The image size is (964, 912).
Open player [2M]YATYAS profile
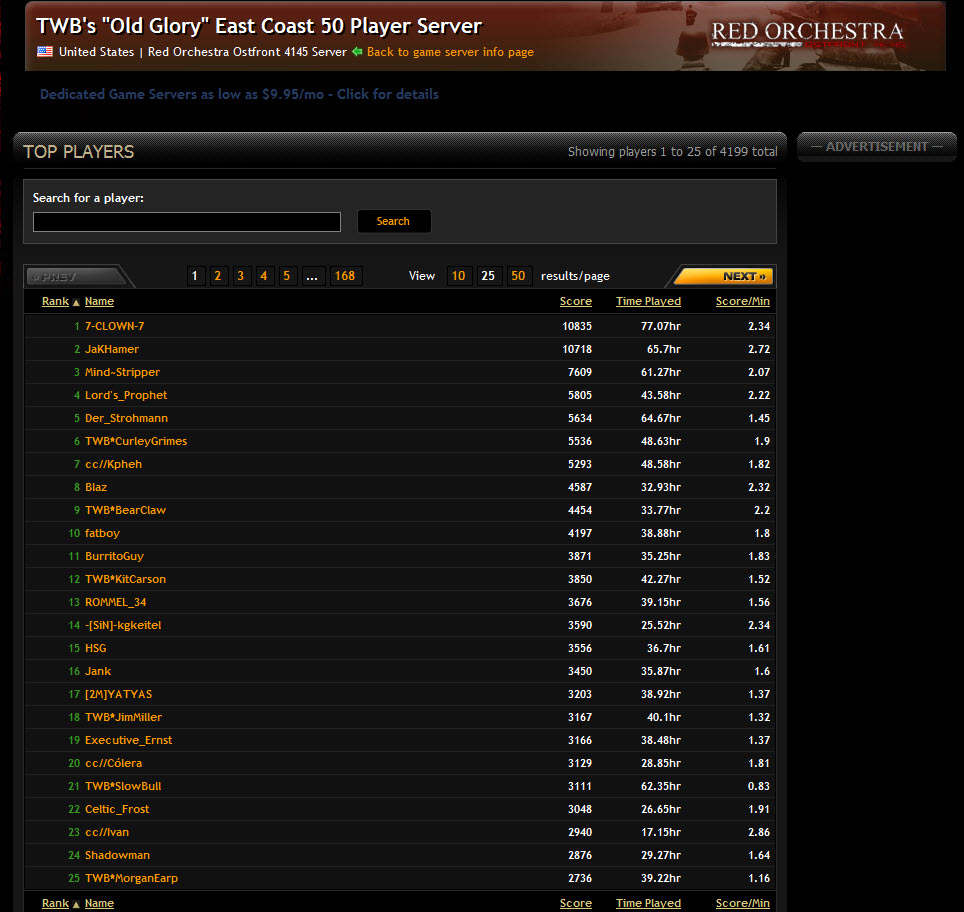coord(119,694)
